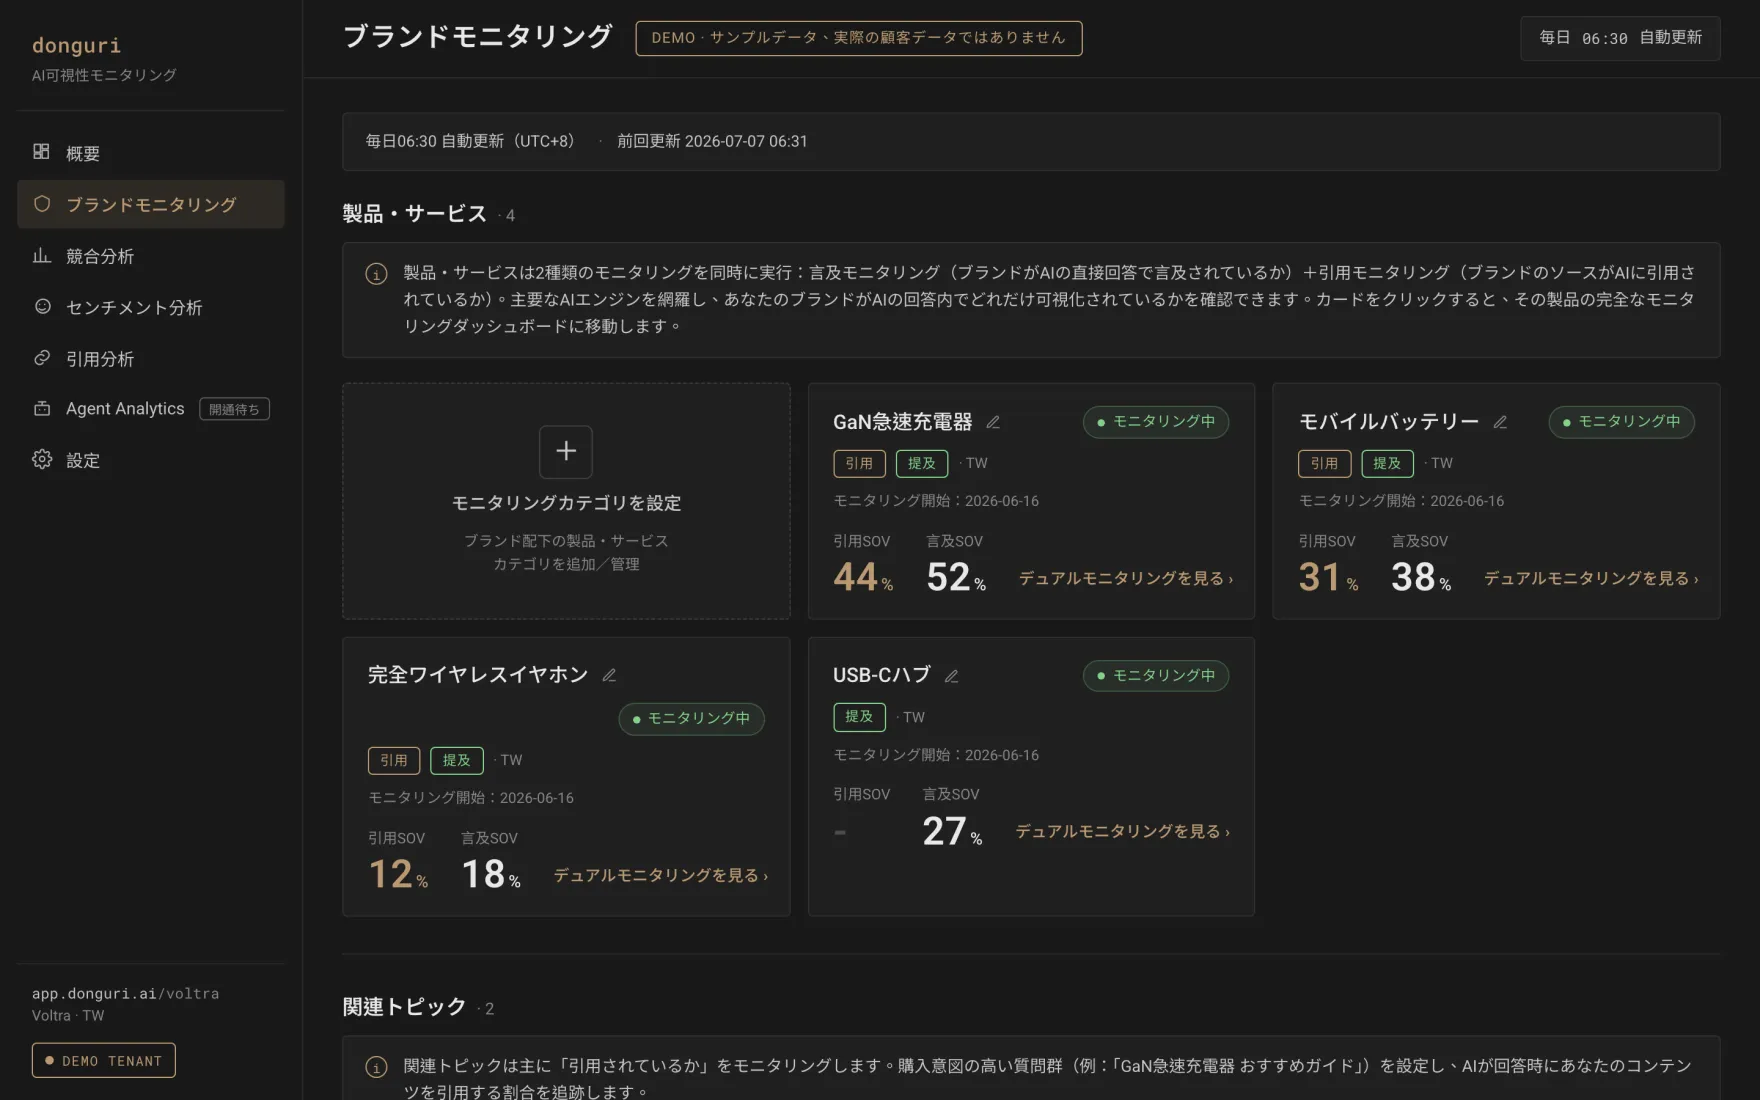The width and height of the screenshot is (1760, 1100).
Task: Click the Agent Analytics robot icon
Action: [41, 409]
